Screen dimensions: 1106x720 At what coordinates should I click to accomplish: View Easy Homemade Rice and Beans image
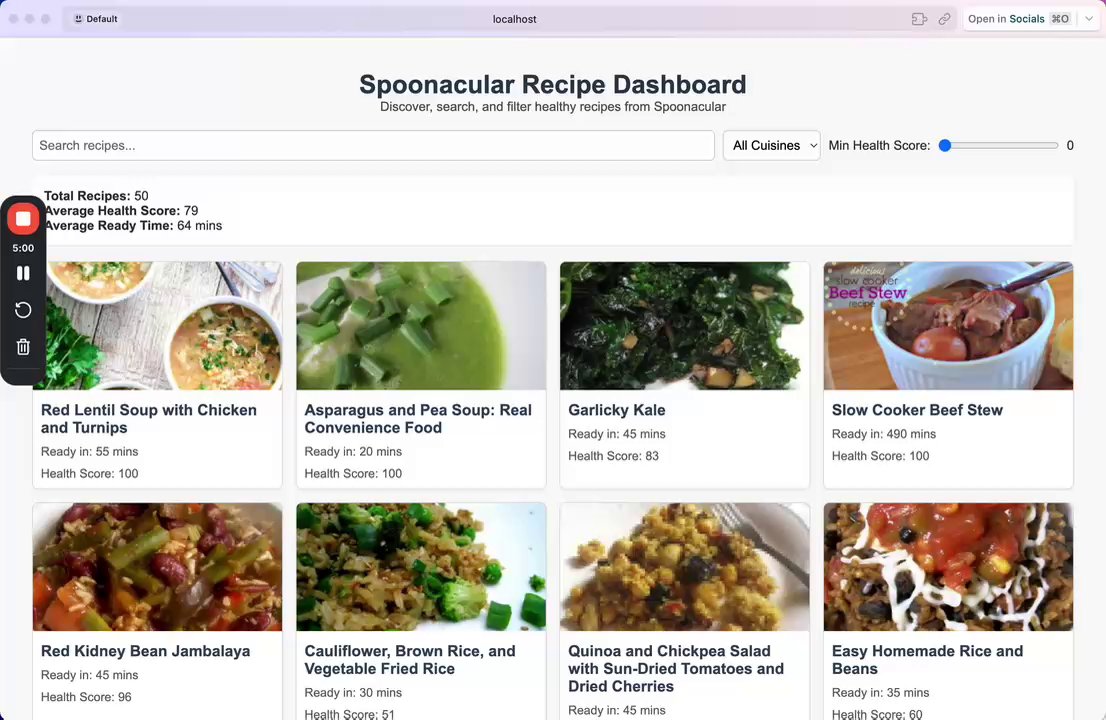point(948,567)
